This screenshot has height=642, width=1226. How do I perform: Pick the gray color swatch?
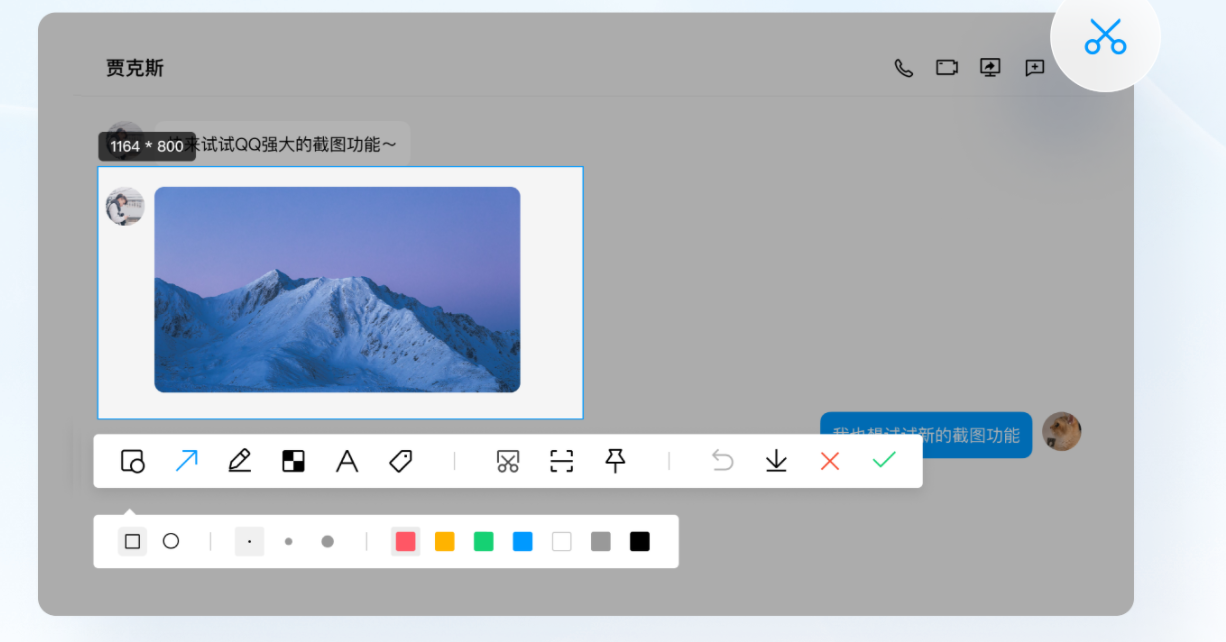click(x=601, y=541)
